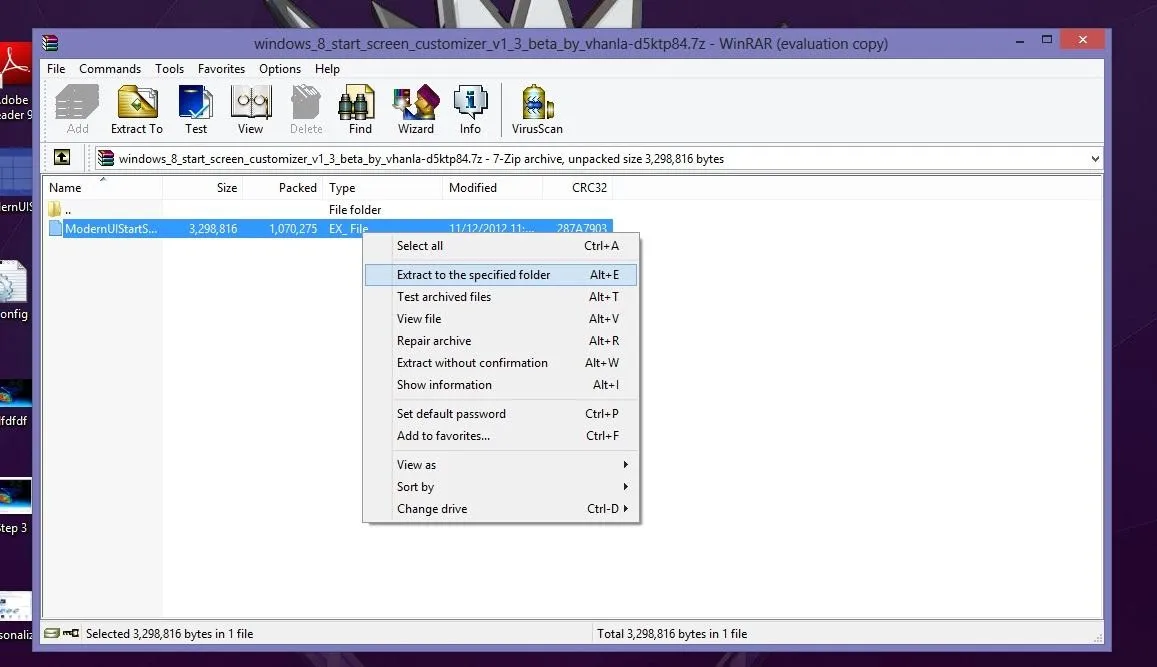Choose Repair archive
The image size is (1157, 667).
coord(502,341)
